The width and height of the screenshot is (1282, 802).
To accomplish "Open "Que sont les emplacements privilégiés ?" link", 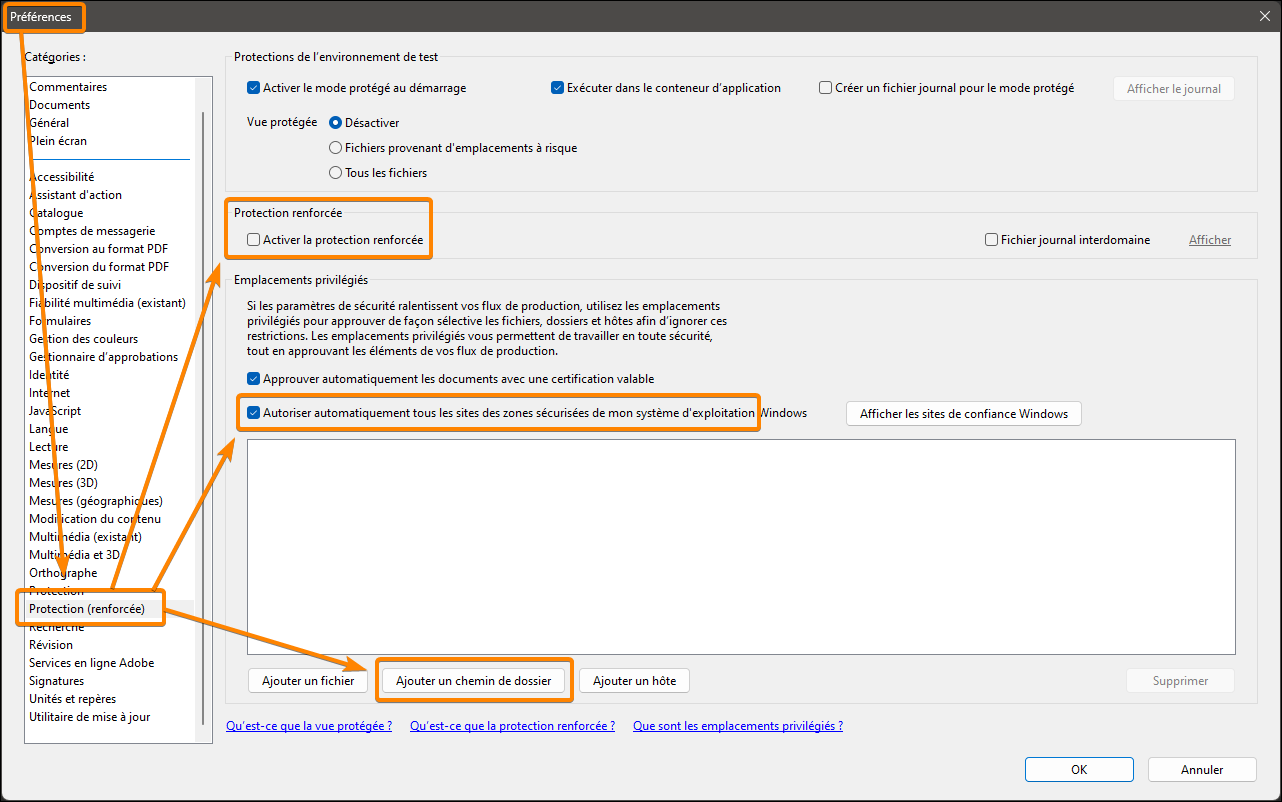I will point(737,725).
